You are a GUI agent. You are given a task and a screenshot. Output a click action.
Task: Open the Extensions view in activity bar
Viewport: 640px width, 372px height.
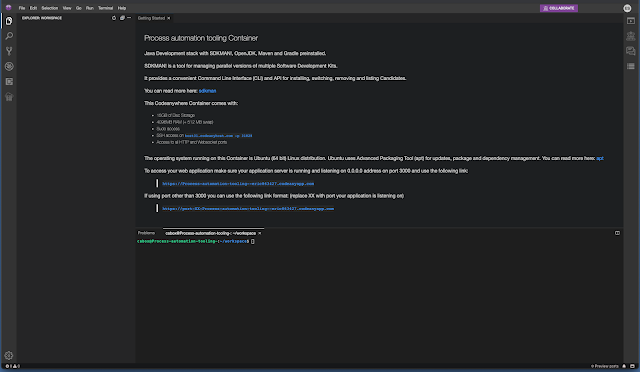click(9, 82)
